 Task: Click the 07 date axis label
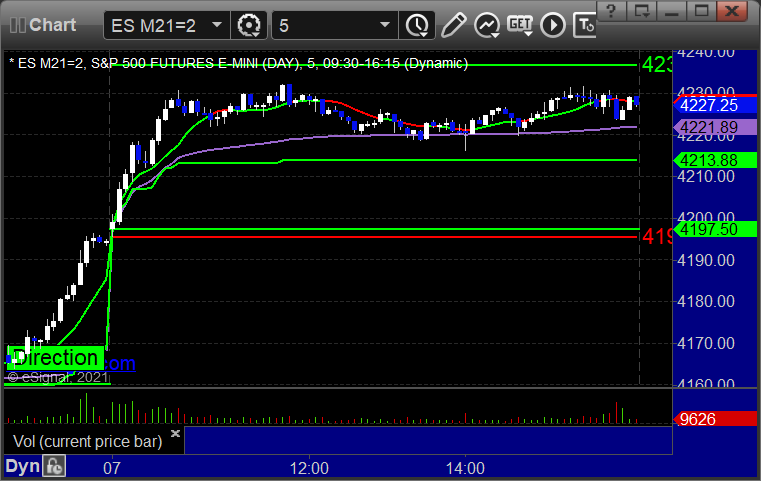(112, 468)
